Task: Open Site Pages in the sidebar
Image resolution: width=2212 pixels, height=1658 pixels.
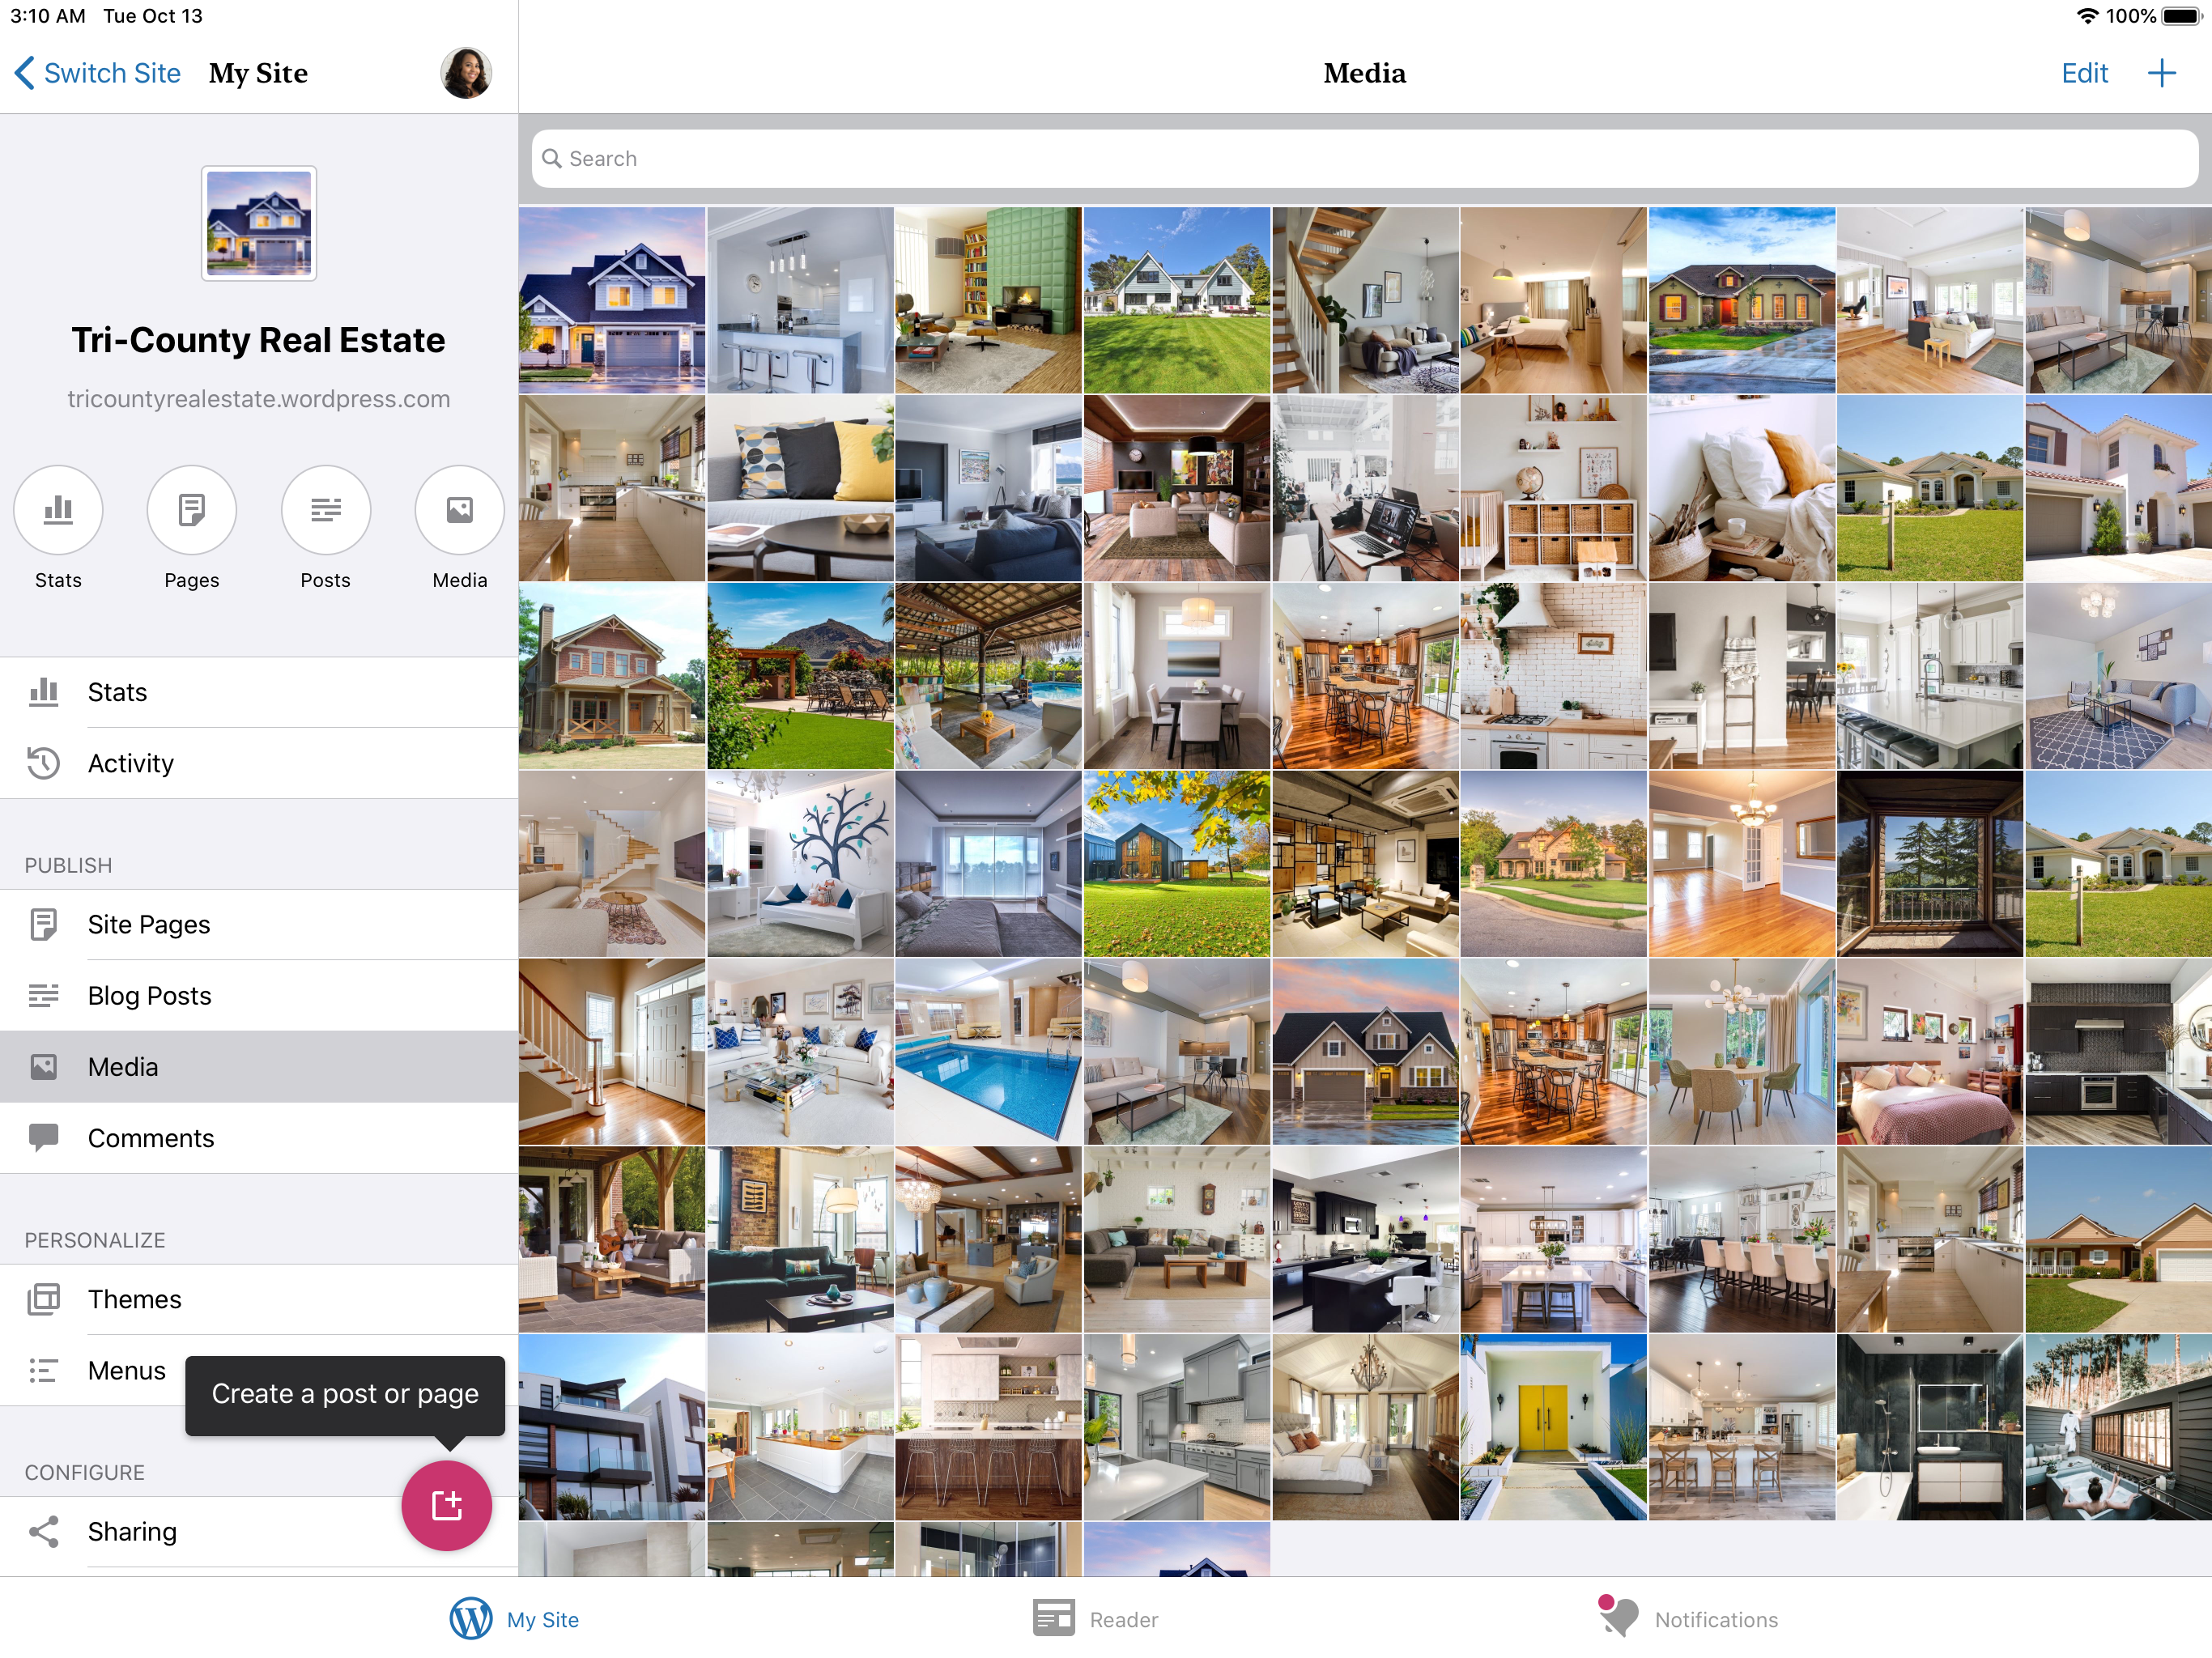Action: point(259,924)
